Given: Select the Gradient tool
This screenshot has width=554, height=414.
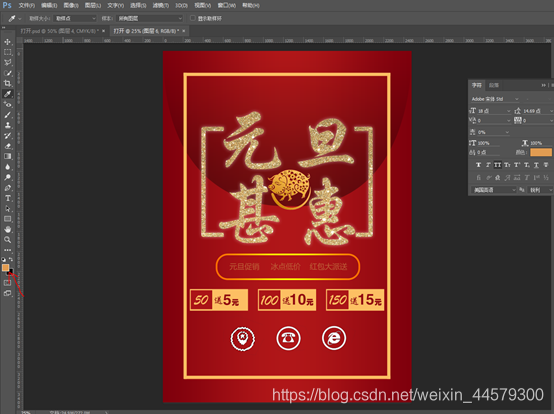Looking at the screenshot, I should pos(7,156).
